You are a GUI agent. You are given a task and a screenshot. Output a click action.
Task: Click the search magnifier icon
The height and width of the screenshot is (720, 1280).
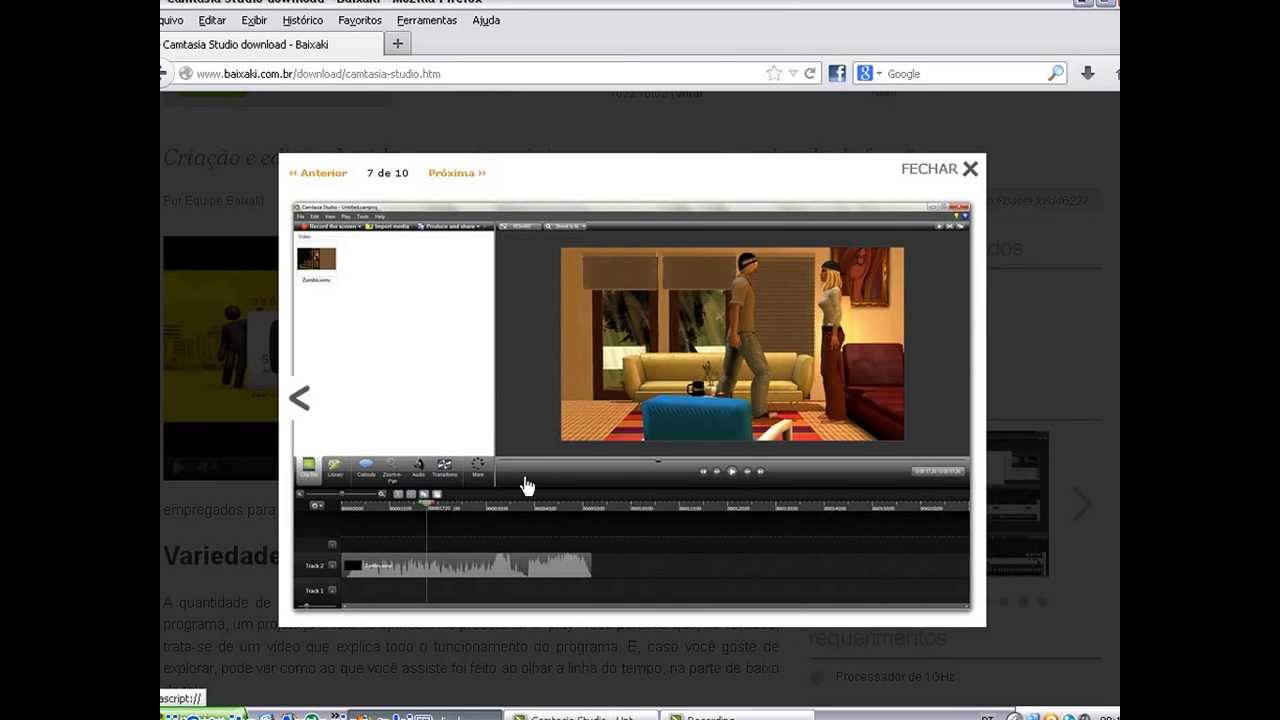point(1056,73)
